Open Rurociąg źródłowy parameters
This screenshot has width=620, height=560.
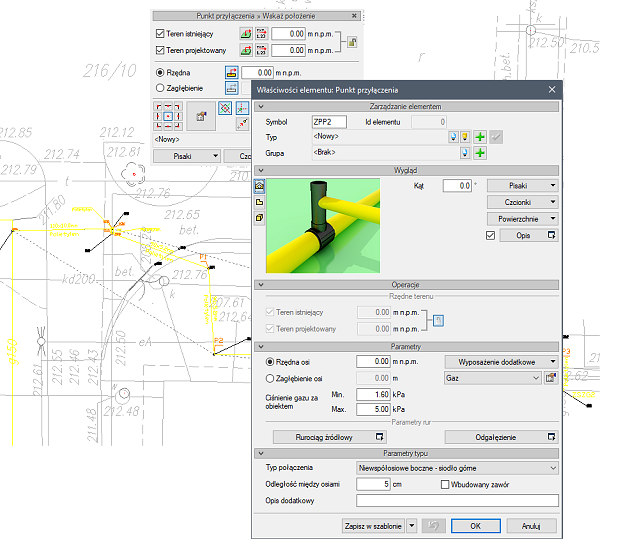click(329, 437)
